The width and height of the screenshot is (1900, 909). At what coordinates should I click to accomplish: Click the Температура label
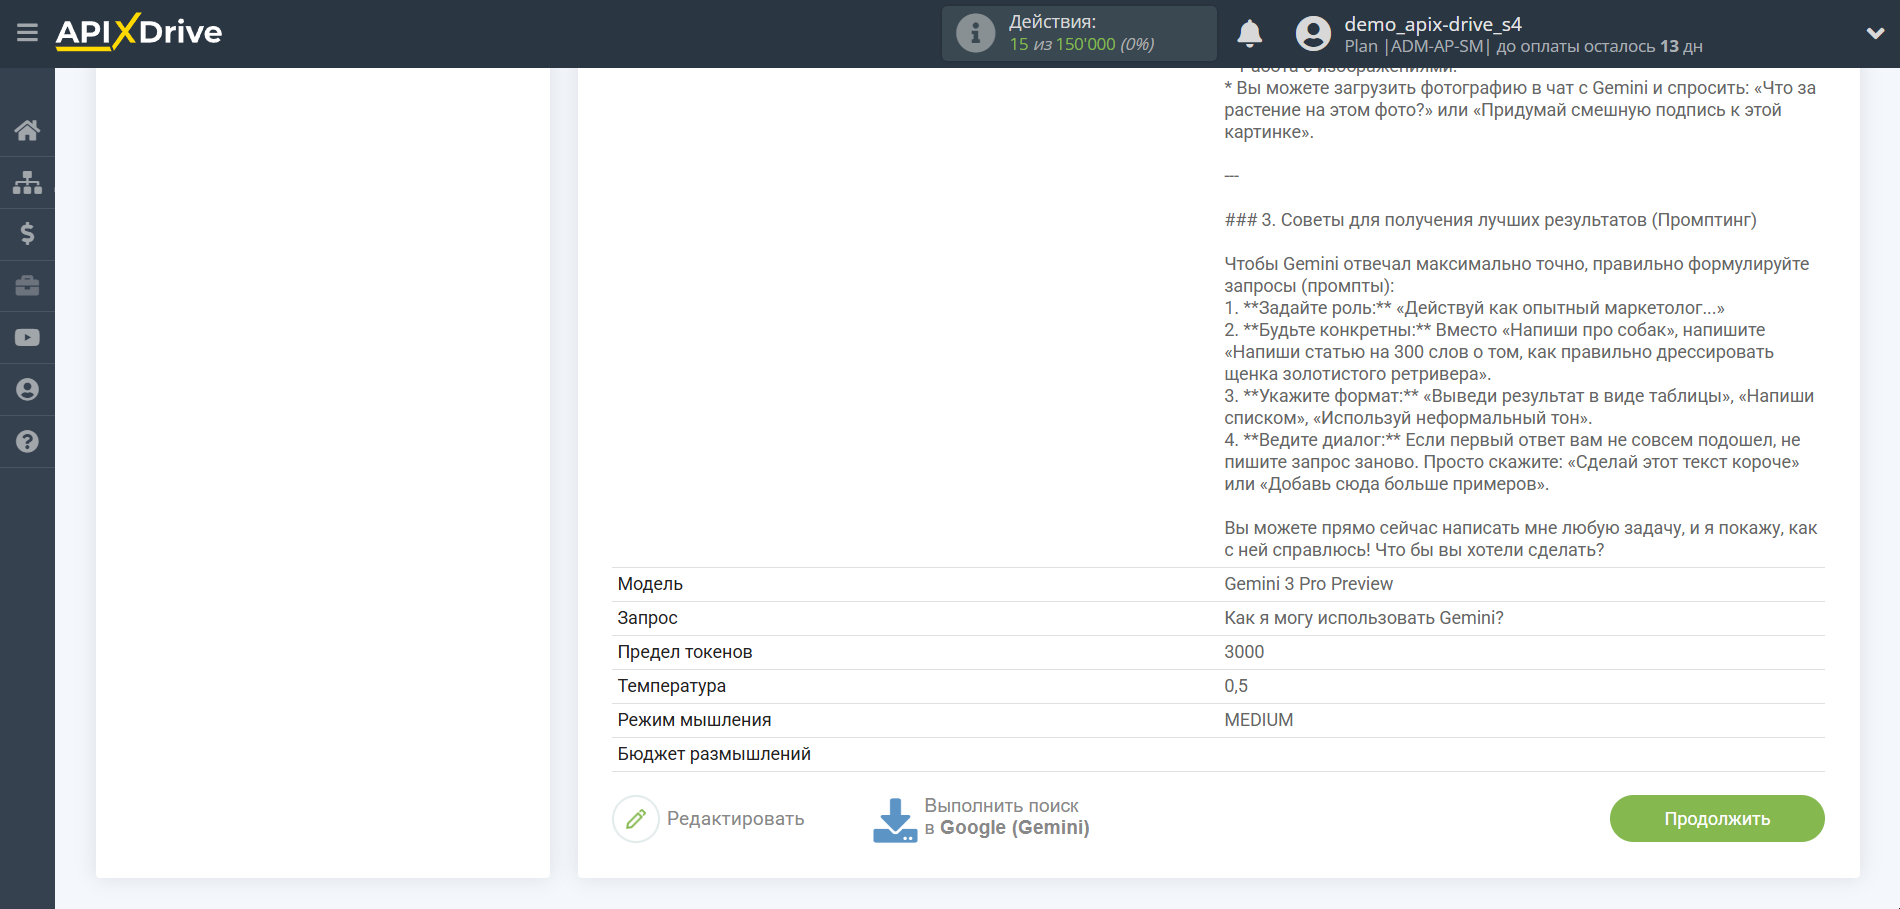click(671, 686)
